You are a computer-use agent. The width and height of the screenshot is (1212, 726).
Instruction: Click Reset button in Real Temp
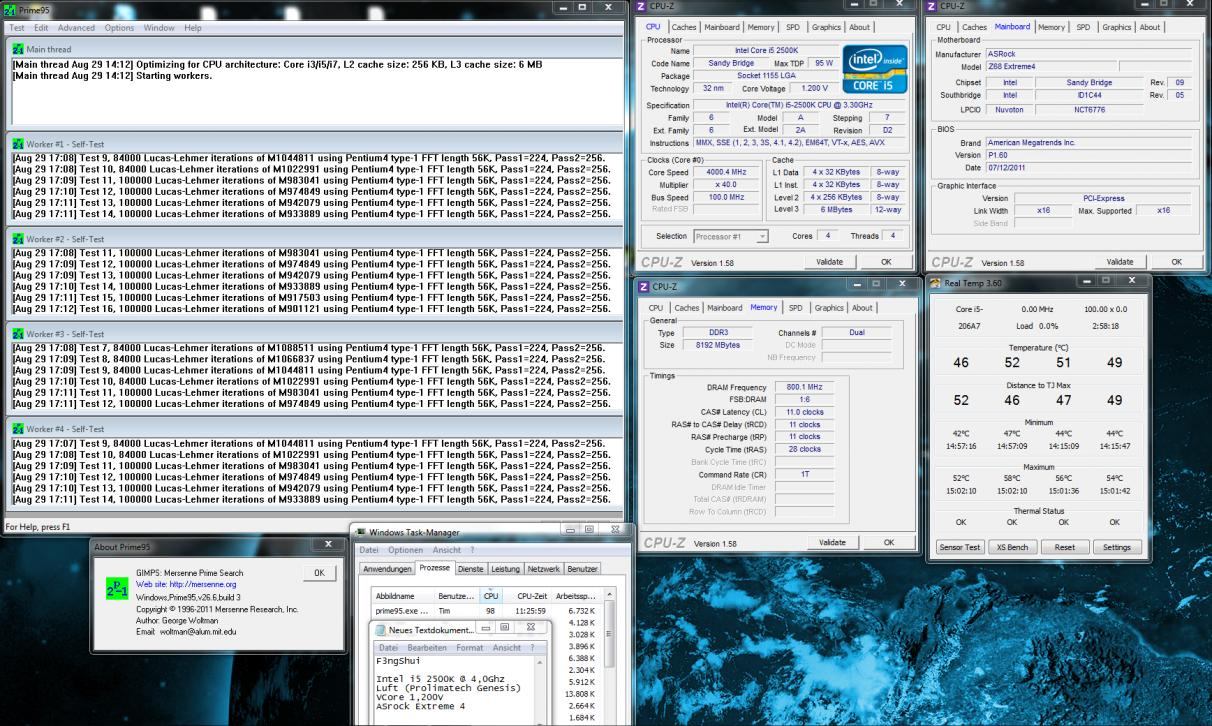coord(1064,547)
